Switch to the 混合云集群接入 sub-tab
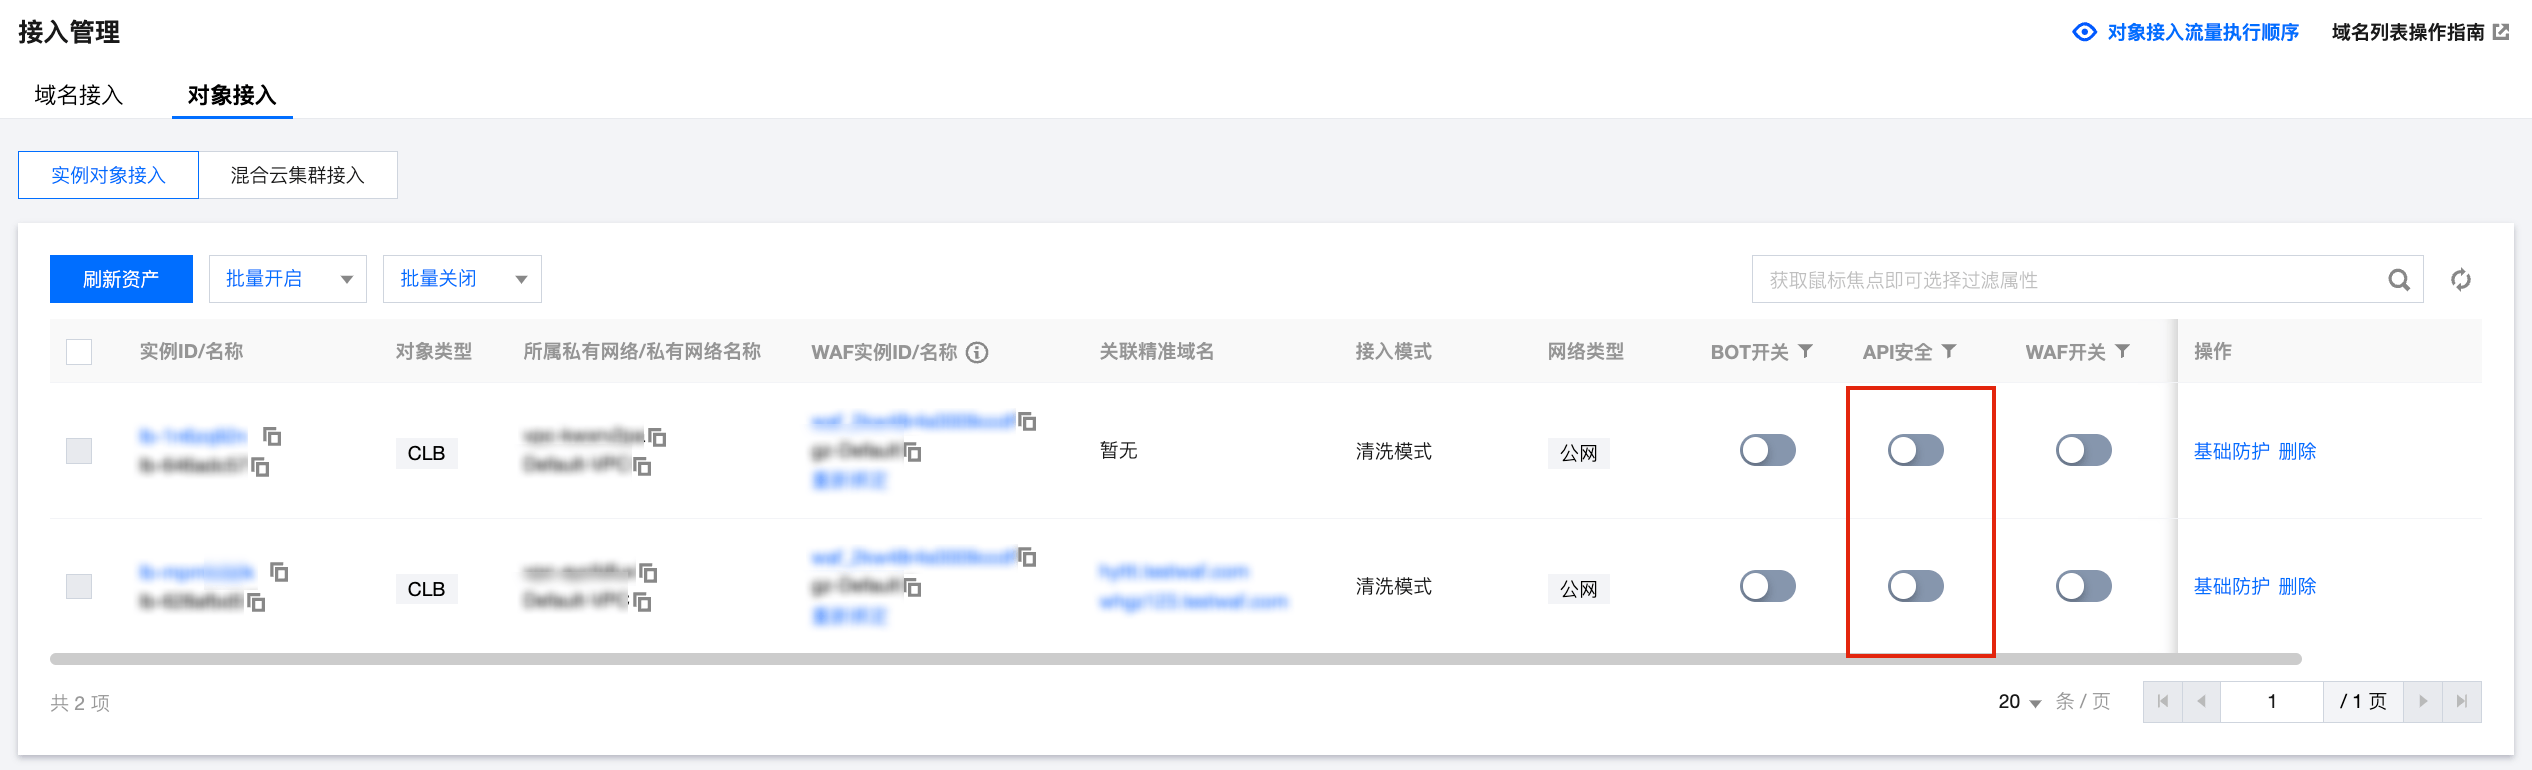The width and height of the screenshot is (2532, 770). (298, 175)
